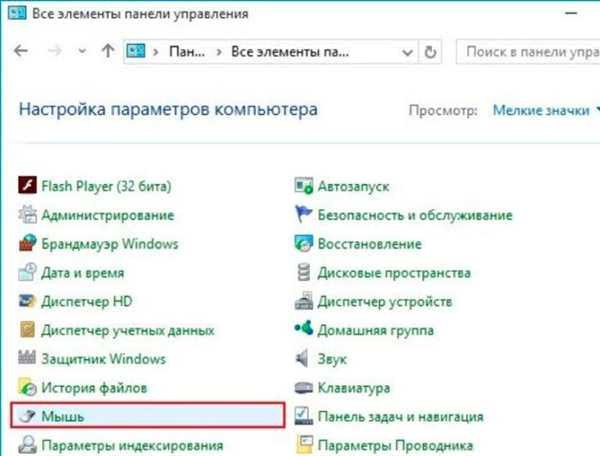Open Брандмауэр Windows link
The image size is (600, 456).
(x=110, y=244)
